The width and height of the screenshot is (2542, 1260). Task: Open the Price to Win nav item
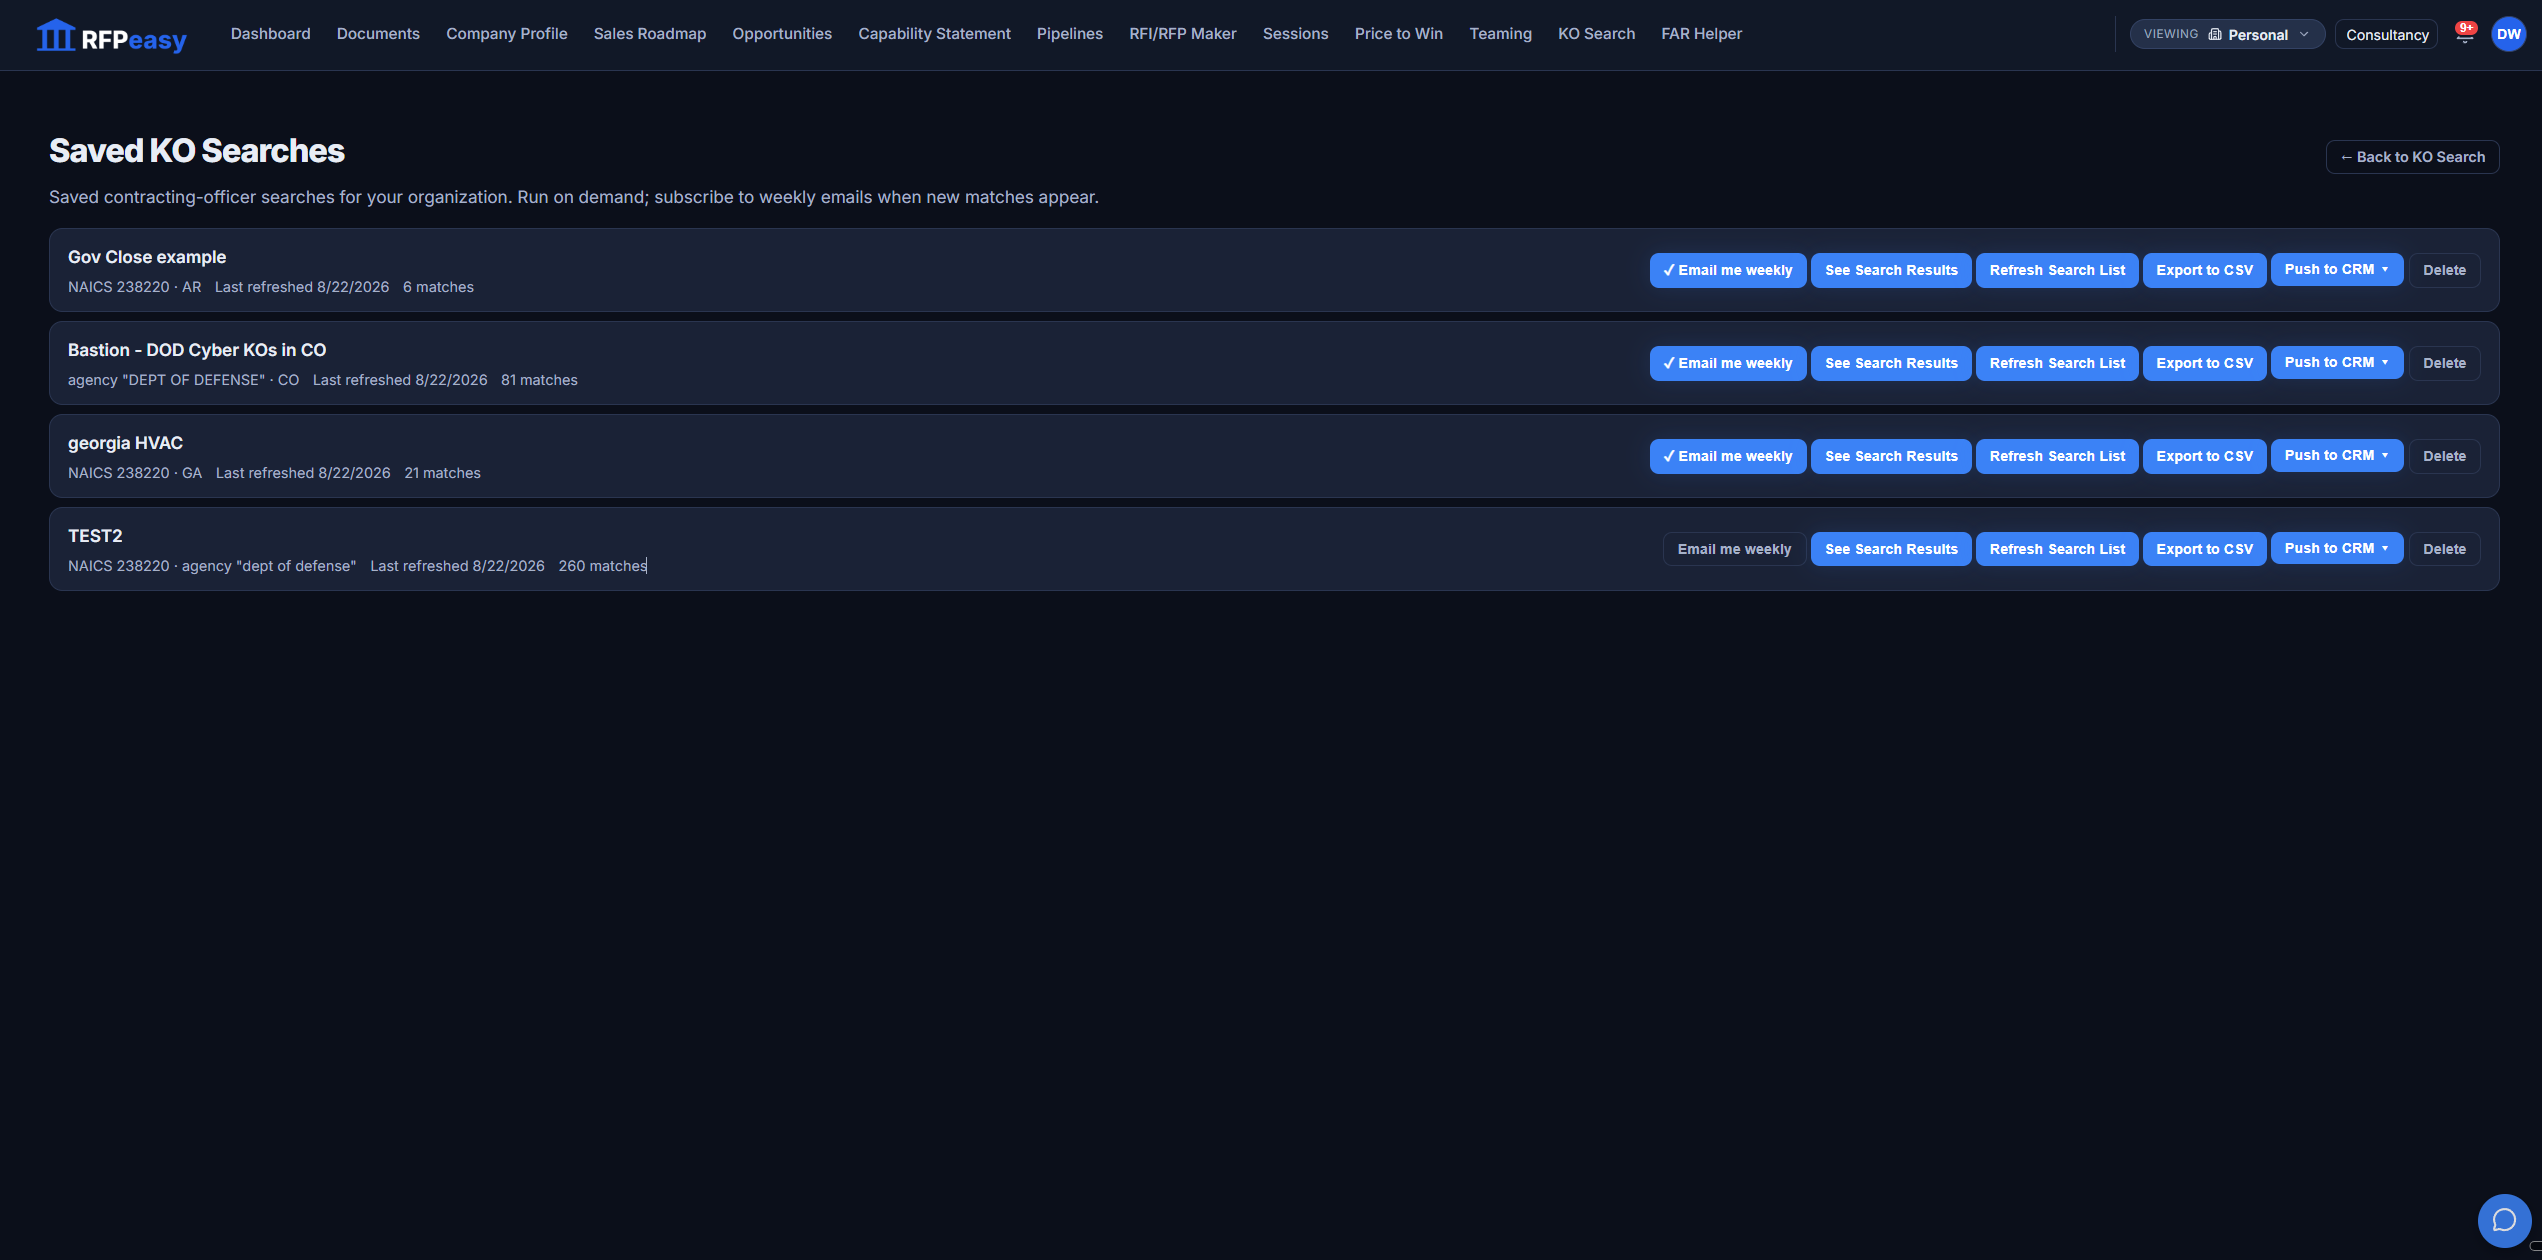[1398, 34]
